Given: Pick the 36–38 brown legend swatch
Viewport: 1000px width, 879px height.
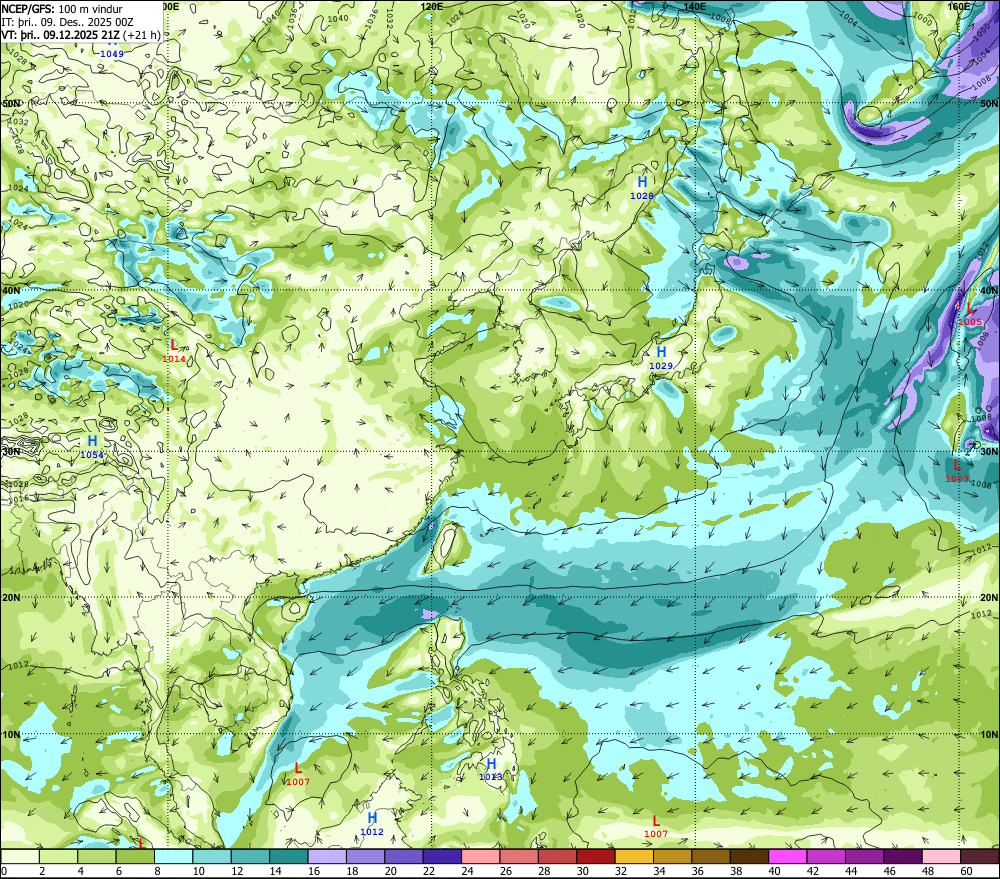Looking at the screenshot, I should [711, 856].
